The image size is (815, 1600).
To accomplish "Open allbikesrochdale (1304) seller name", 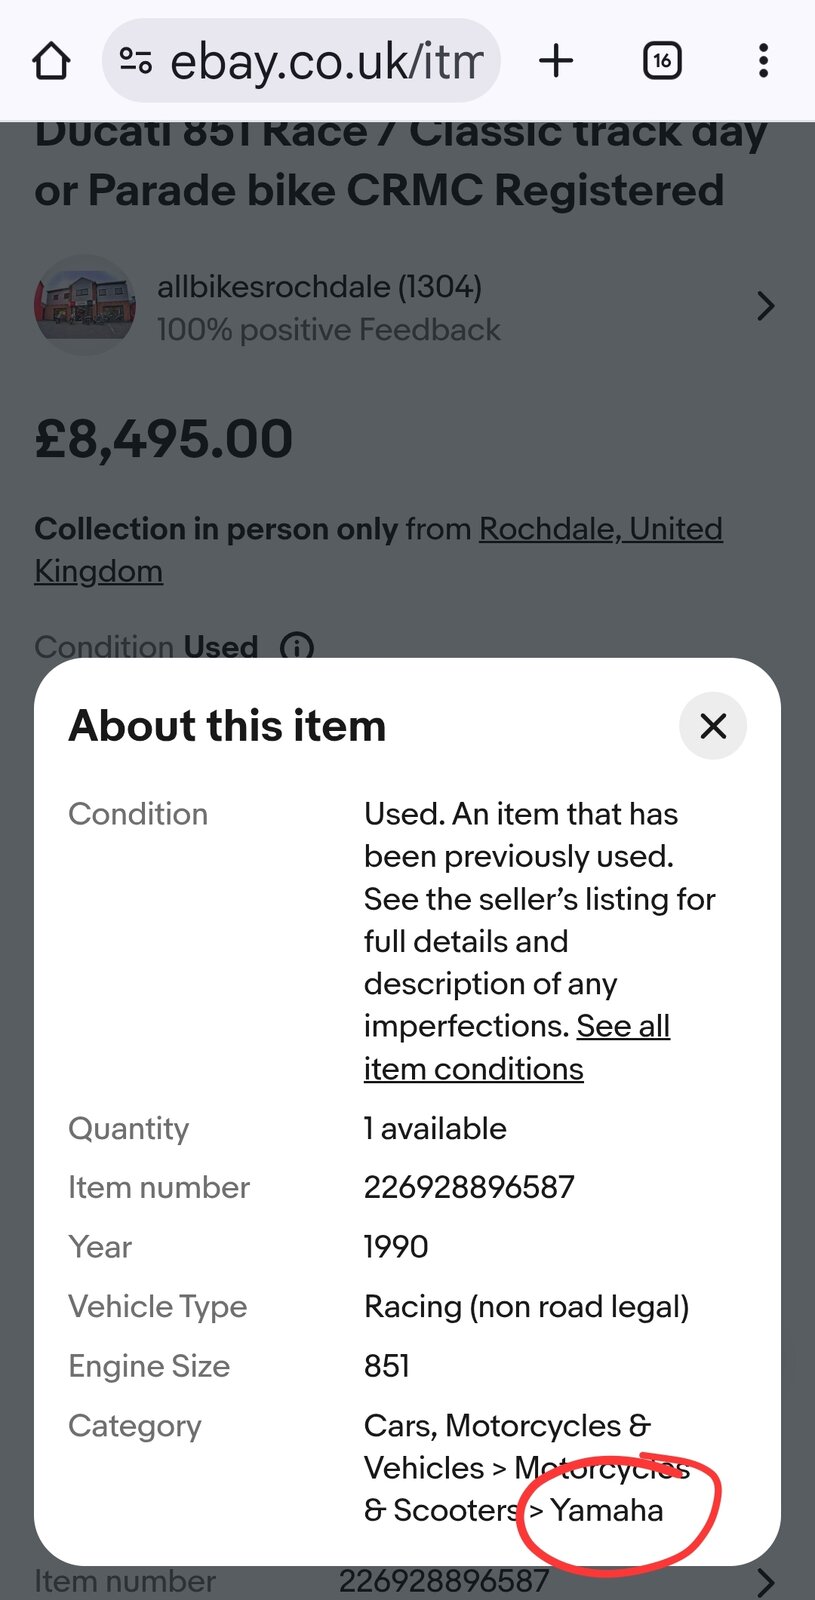I will pyautogui.click(x=319, y=287).
